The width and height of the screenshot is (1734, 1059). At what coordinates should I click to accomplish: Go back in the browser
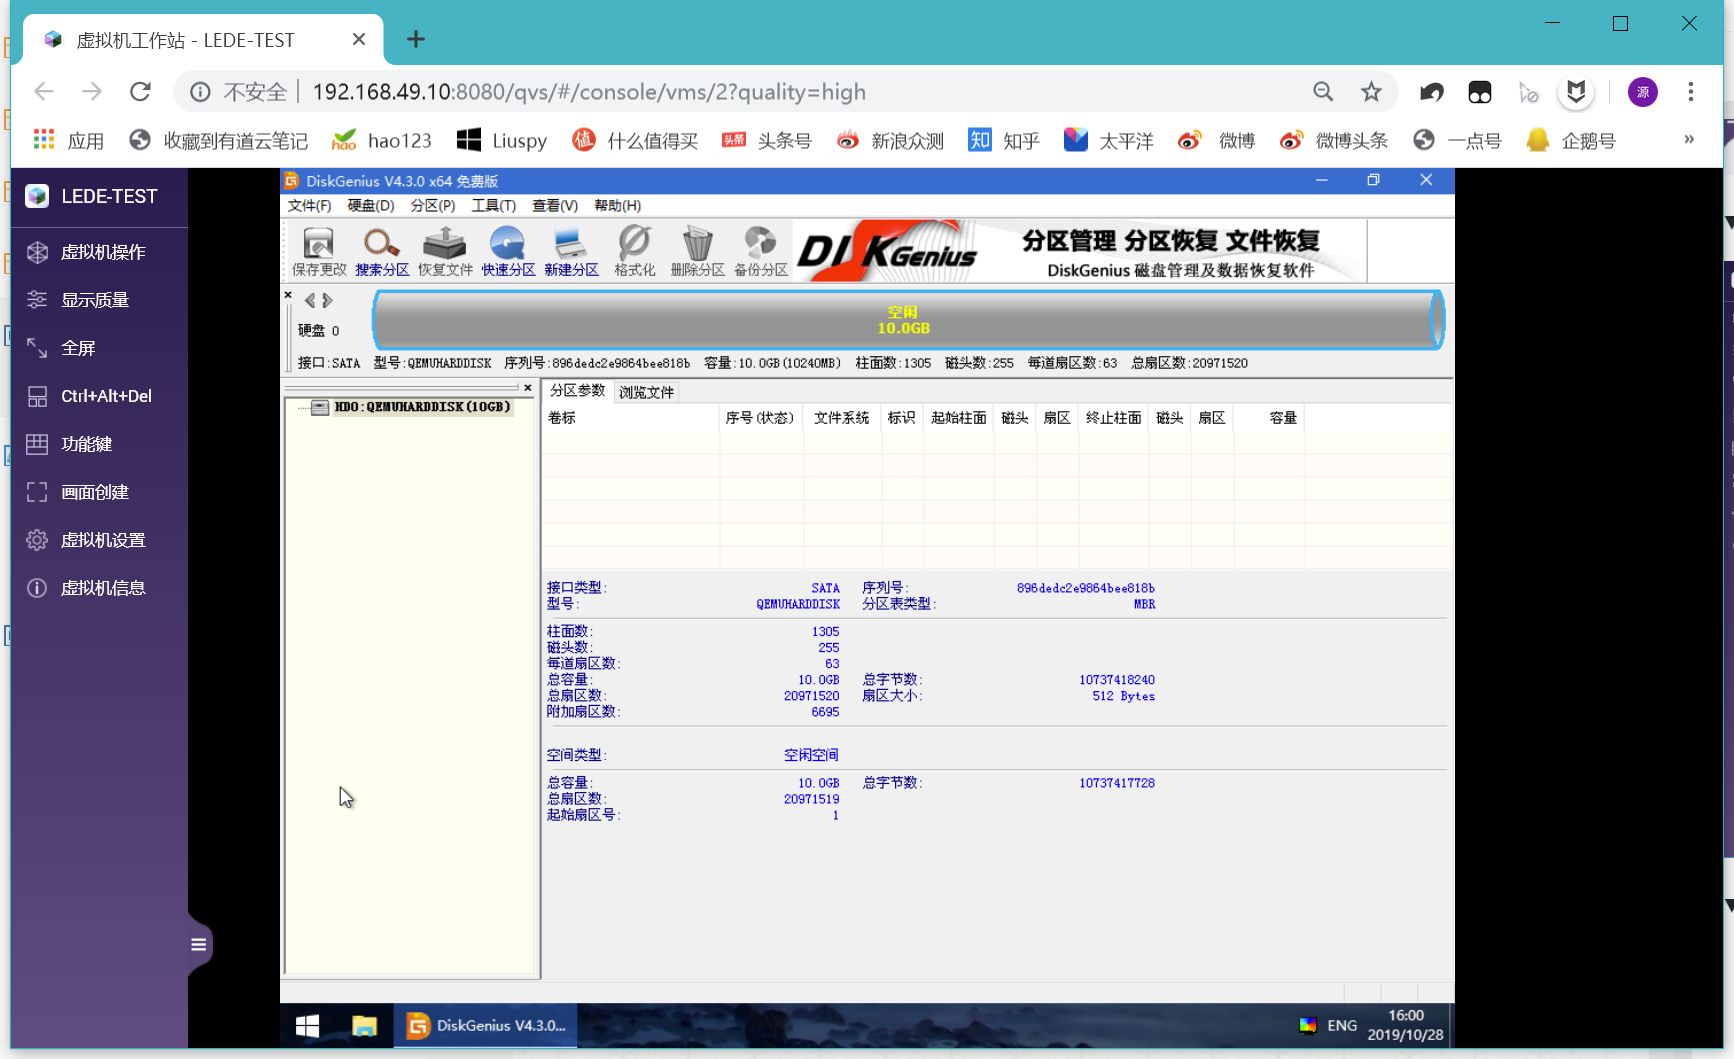pyautogui.click(x=44, y=92)
